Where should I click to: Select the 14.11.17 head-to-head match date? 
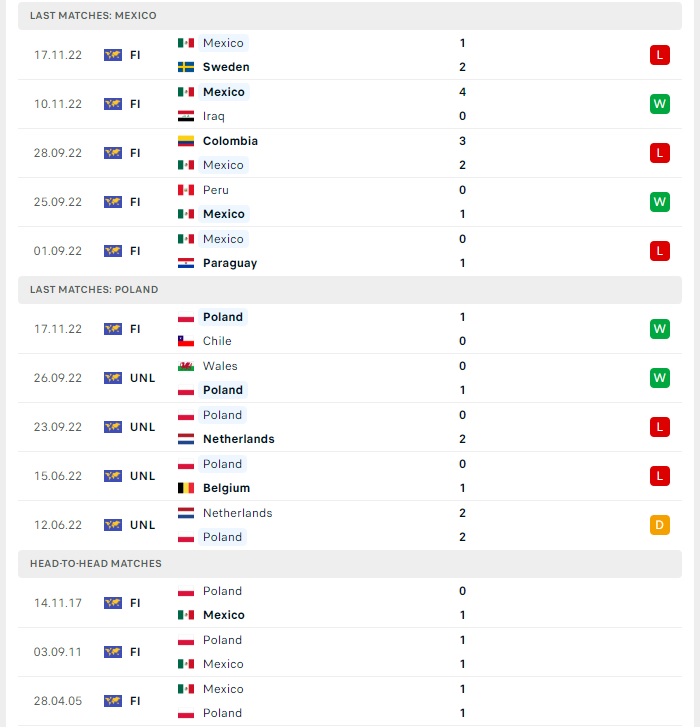click(58, 603)
